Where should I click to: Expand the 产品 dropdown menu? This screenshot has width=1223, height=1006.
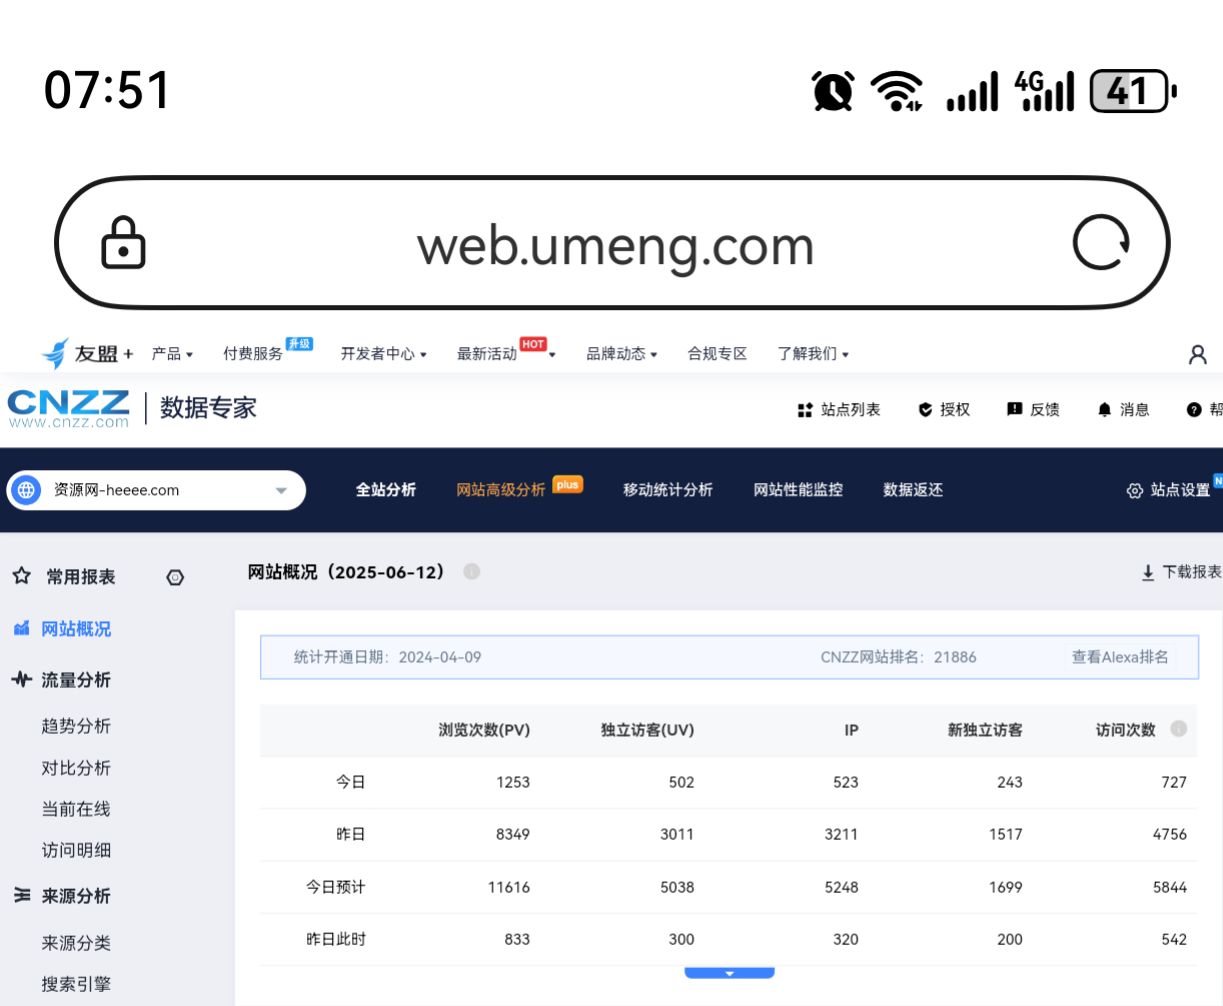[x=172, y=354]
